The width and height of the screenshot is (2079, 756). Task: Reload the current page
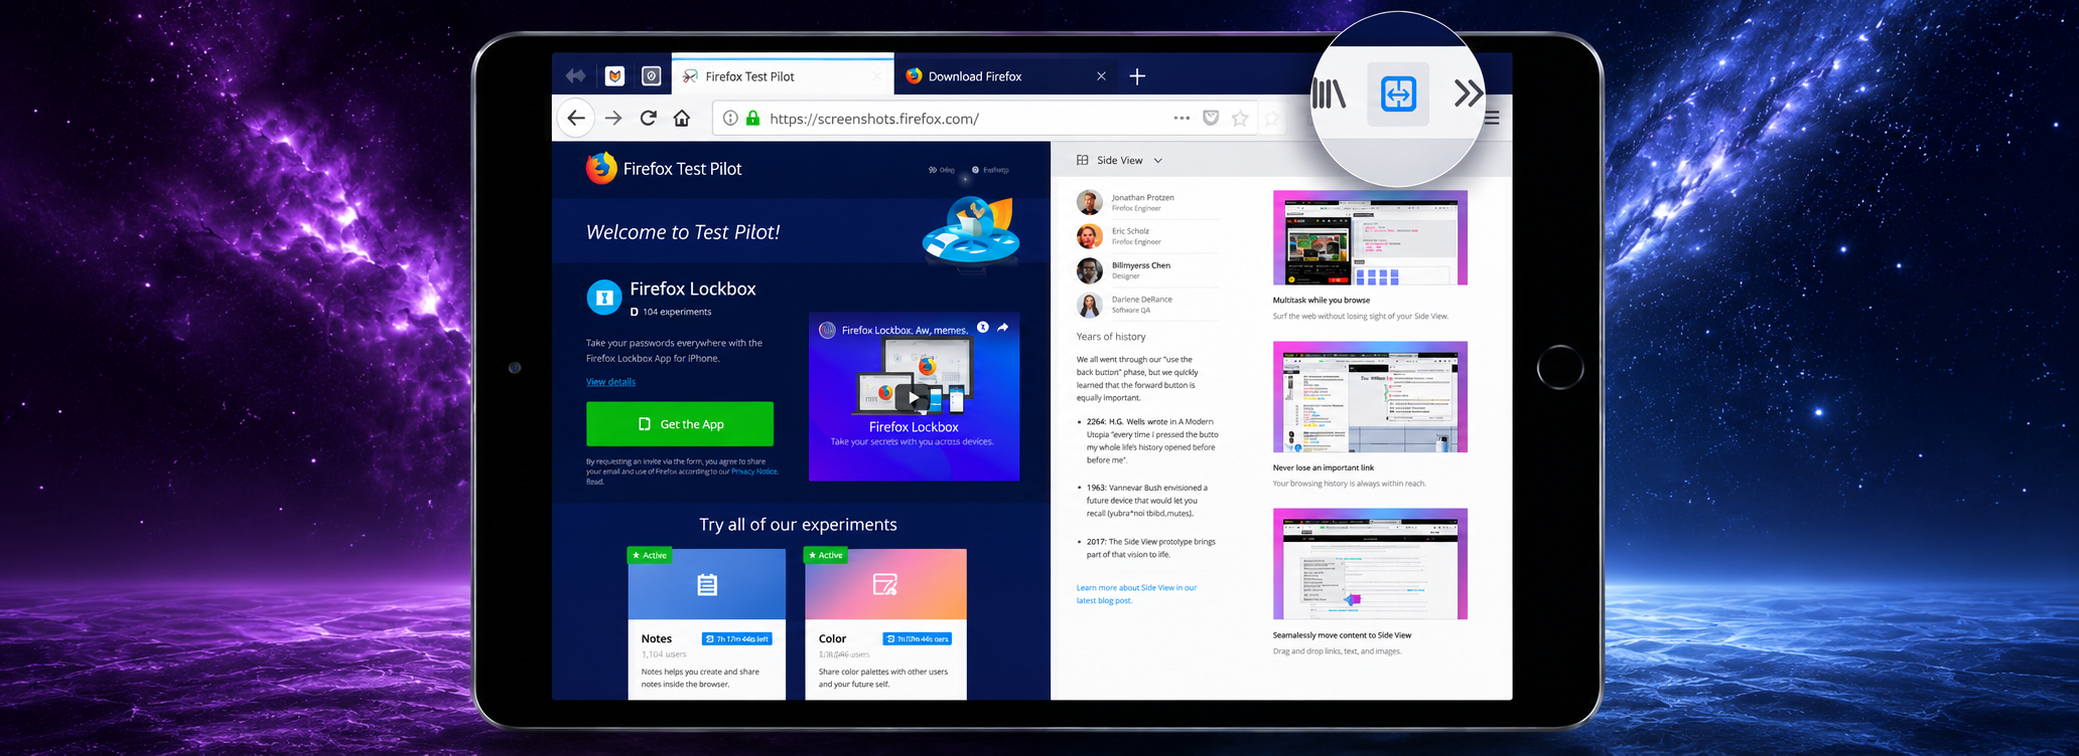pos(648,118)
